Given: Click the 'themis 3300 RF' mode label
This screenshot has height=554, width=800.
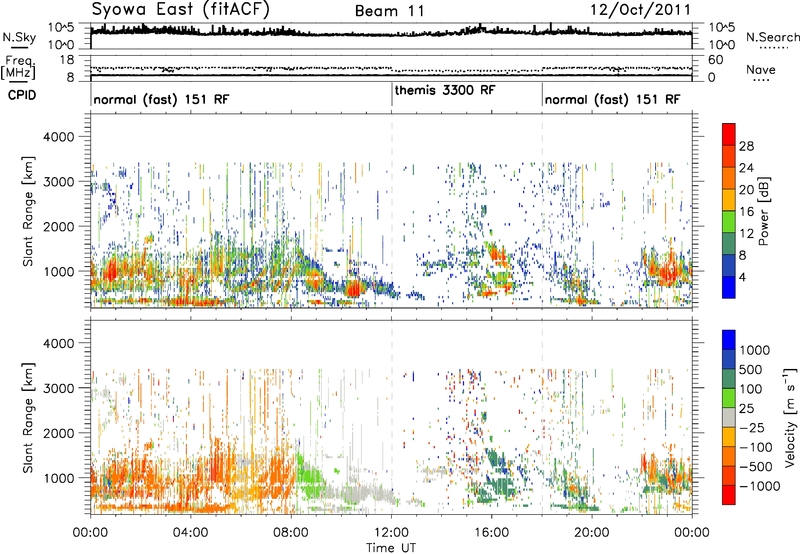Looking at the screenshot, I should pyautogui.click(x=445, y=90).
